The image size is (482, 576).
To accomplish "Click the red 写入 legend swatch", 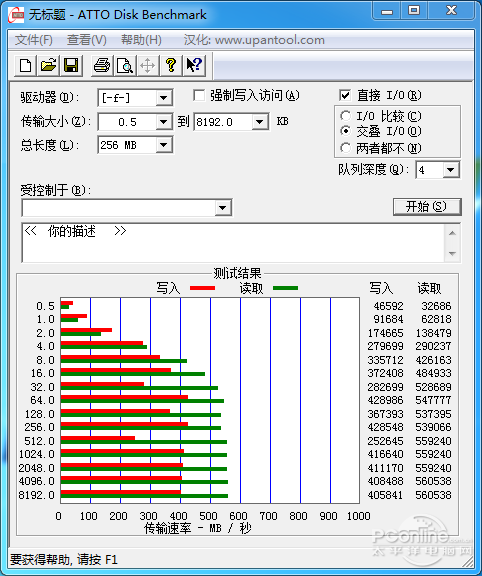I will click(x=202, y=288).
